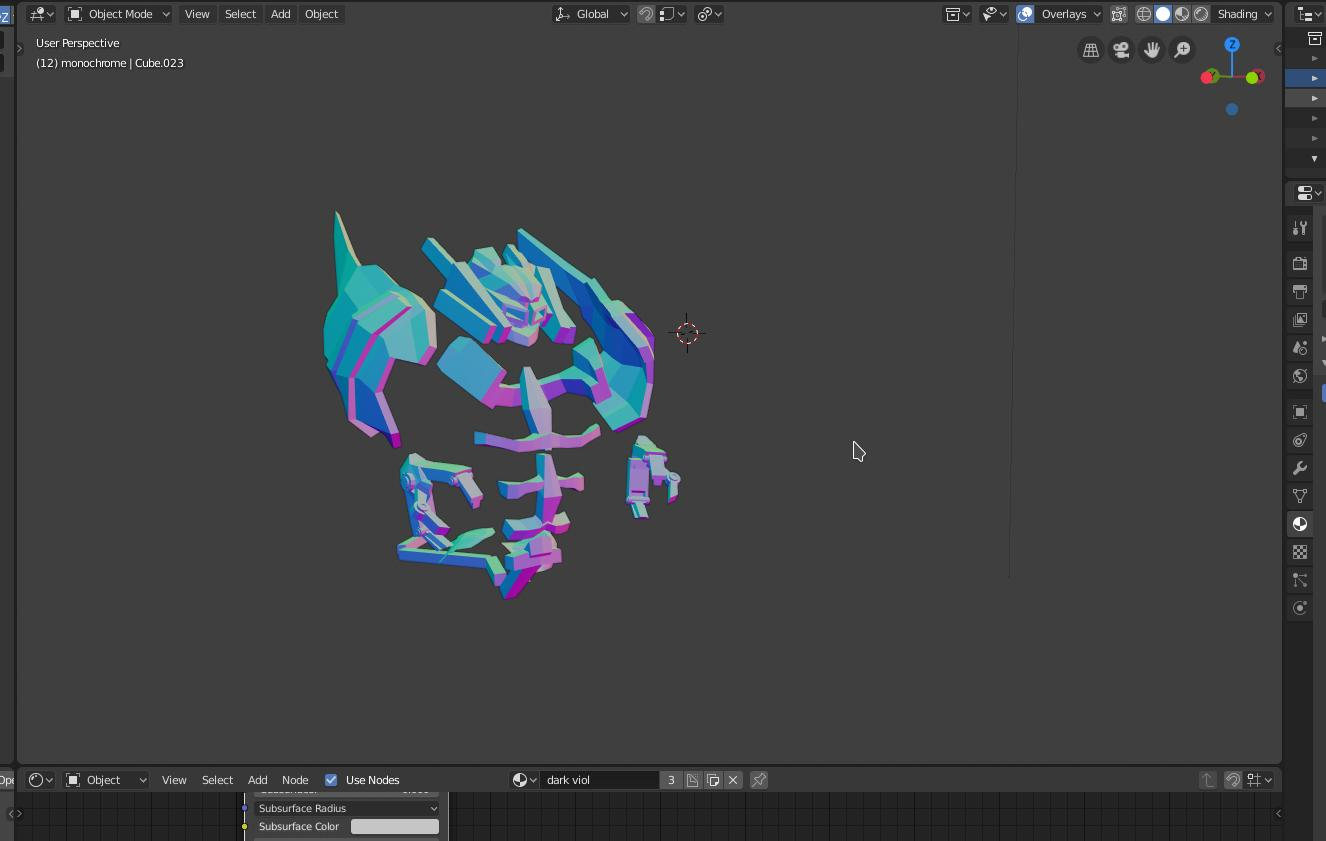
Task: Open the Physics properties tab icon
Action: pos(1300,608)
